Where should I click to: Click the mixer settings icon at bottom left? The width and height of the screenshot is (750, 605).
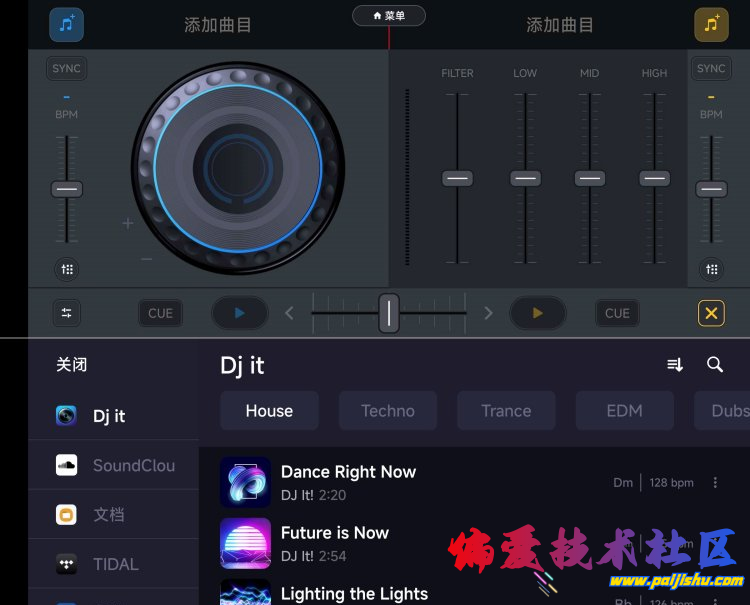67,313
